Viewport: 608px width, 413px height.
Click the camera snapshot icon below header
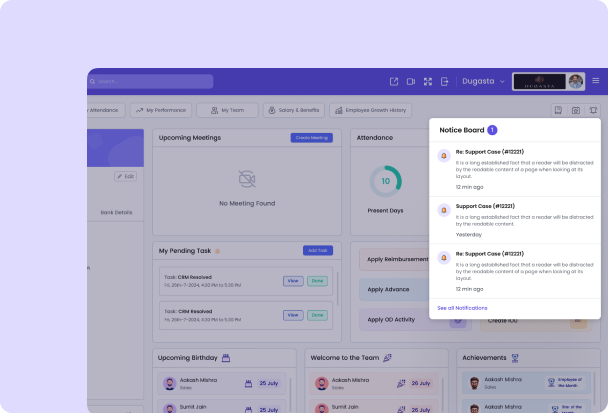tap(576, 111)
